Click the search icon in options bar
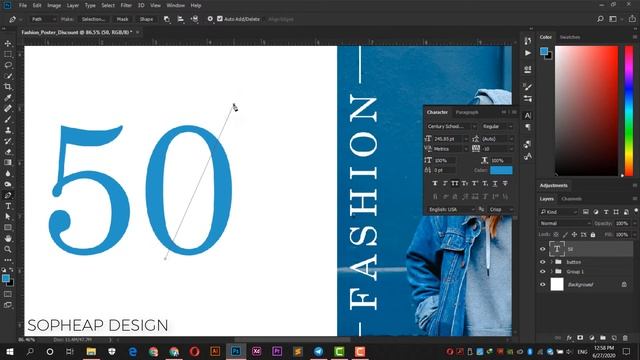The height and width of the screenshot is (360, 640). tap(600, 19)
